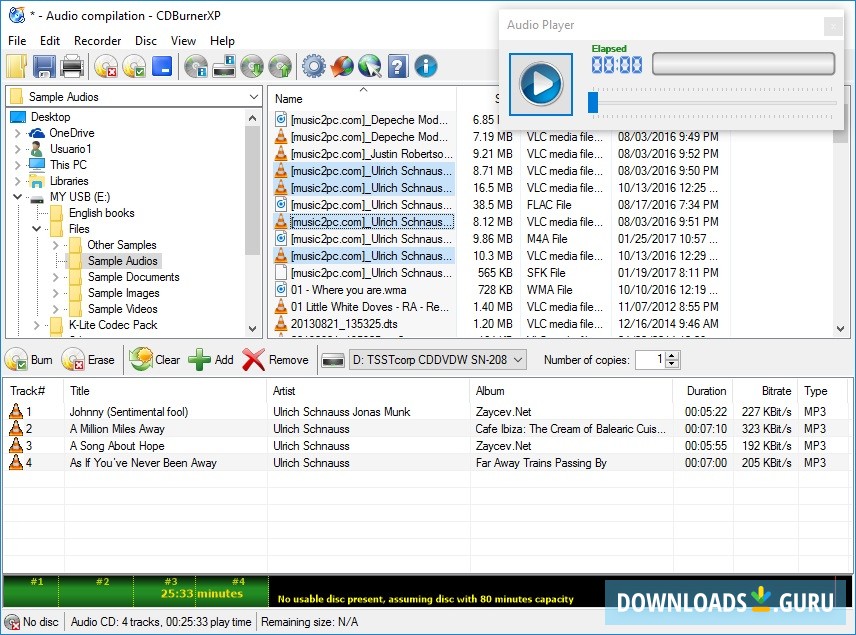This screenshot has height=635, width=856.
Task: Click the disc icon with green down arrow
Action: point(252,67)
